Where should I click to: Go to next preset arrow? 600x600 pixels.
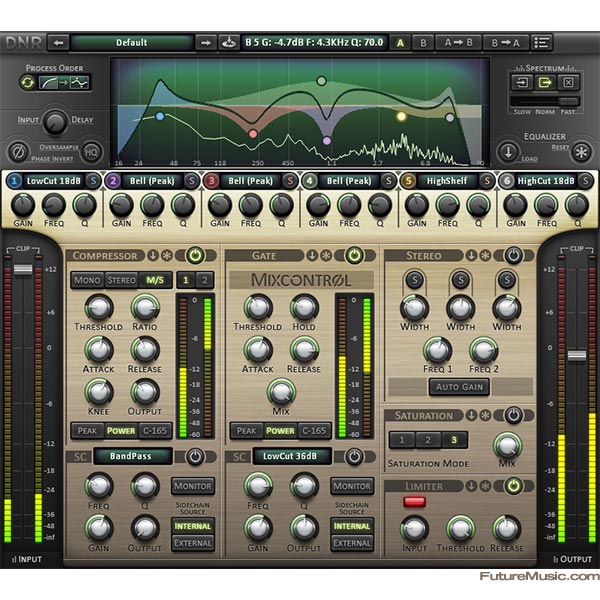(206, 43)
